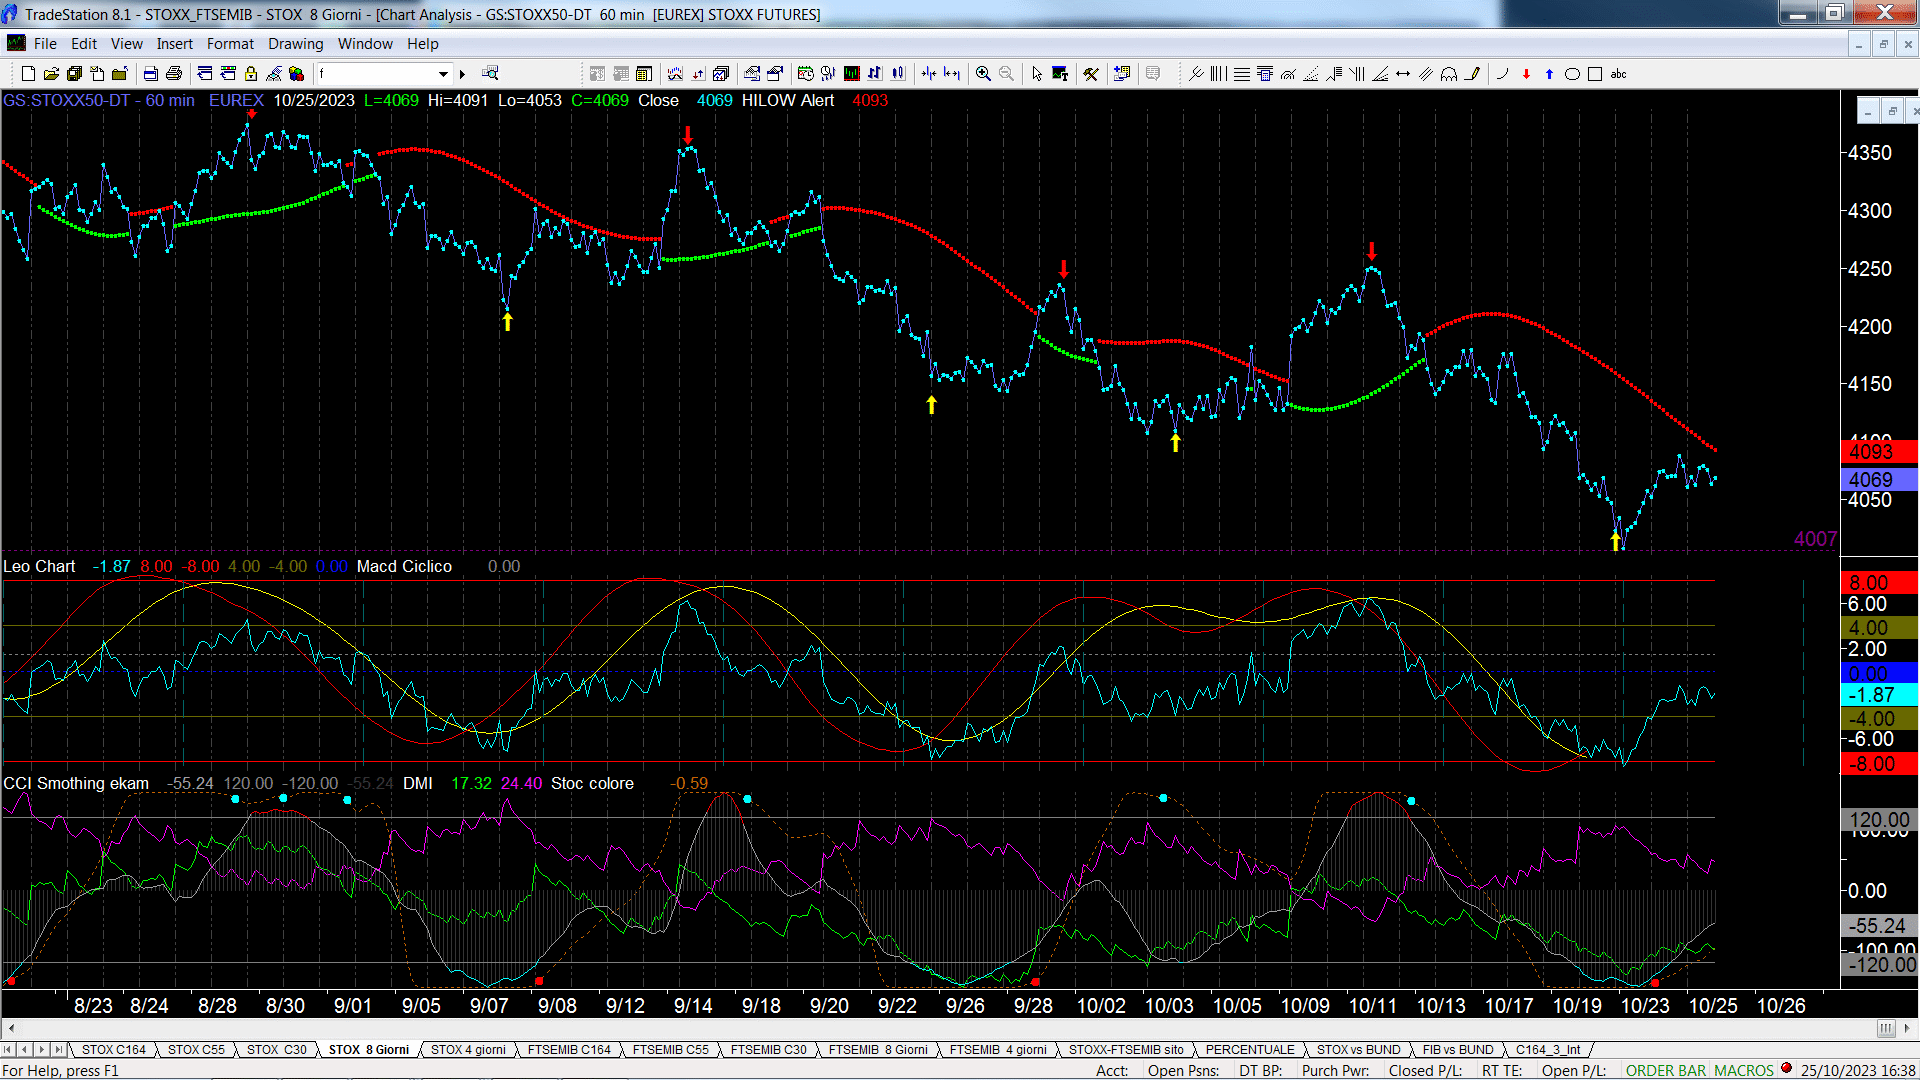This screenshot has height=1080, width=1920.
Task: Click the horizontal scrollbar right arrow
Action: tap(1908, 1028)
